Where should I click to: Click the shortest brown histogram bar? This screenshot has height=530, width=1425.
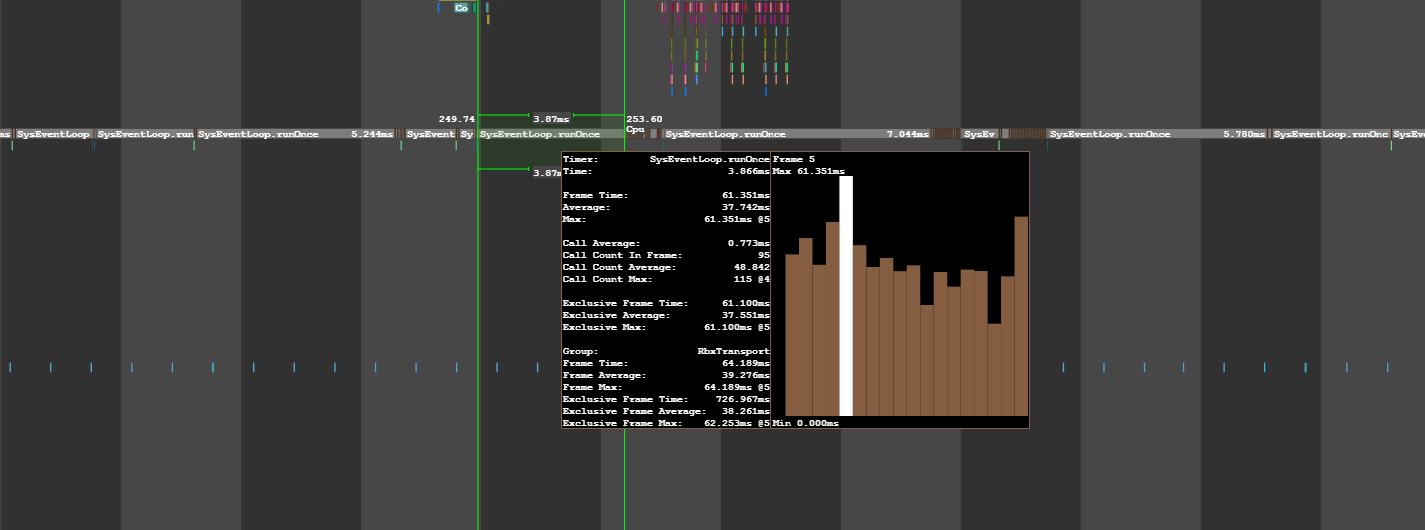pyautogui.click(x=994, y=369)
